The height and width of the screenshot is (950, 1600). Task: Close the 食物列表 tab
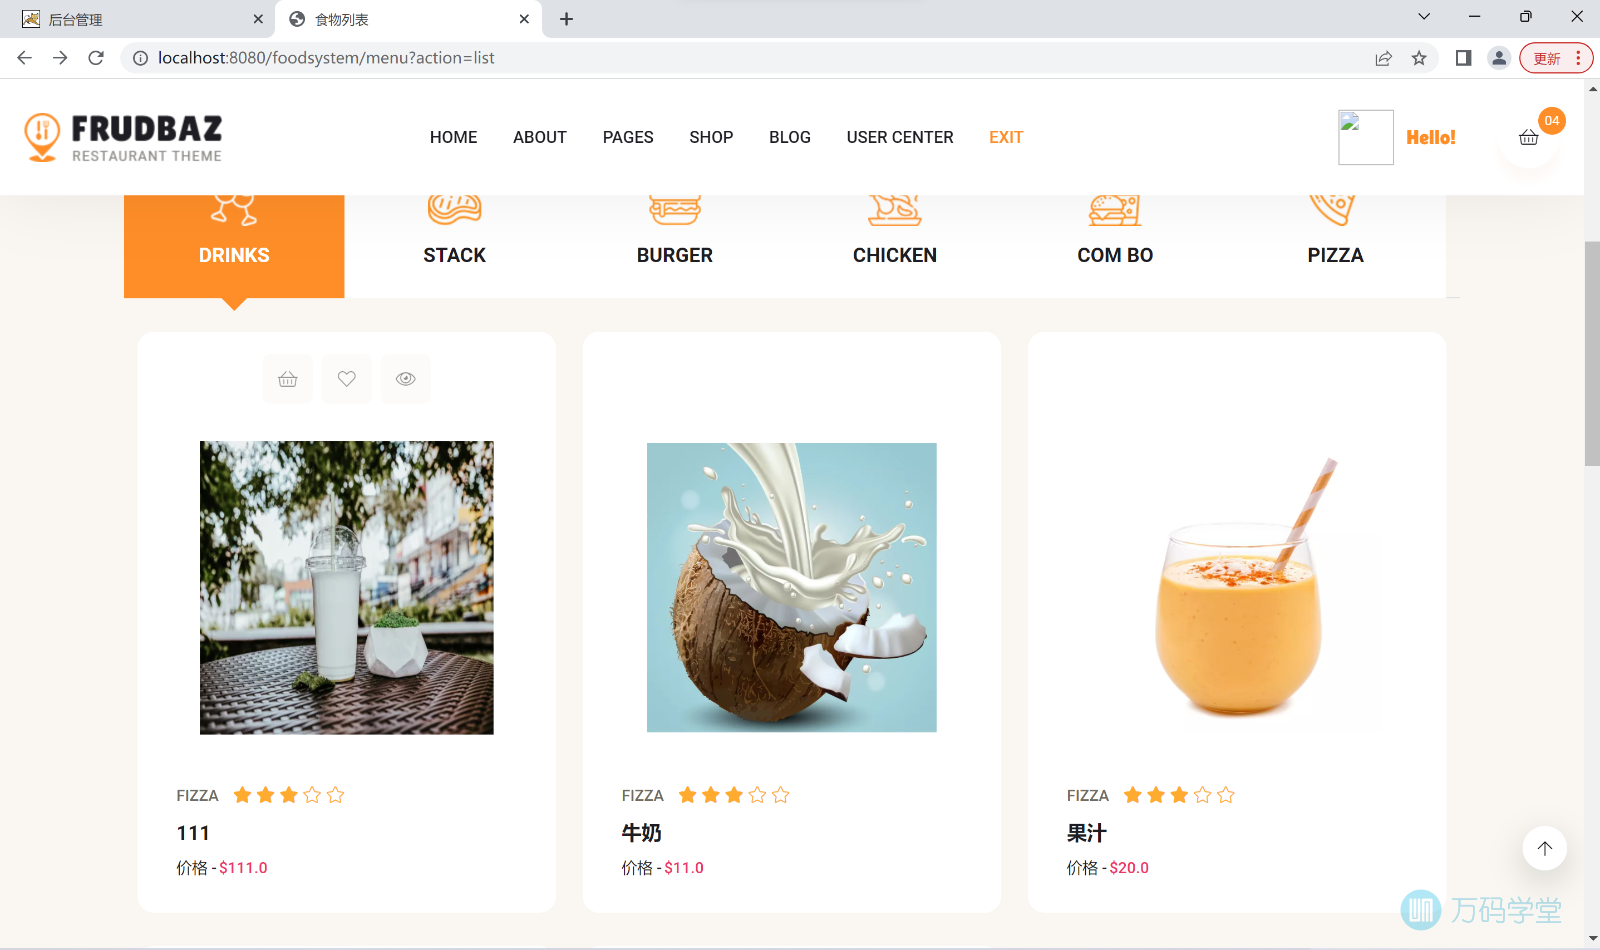coord(524,19)
